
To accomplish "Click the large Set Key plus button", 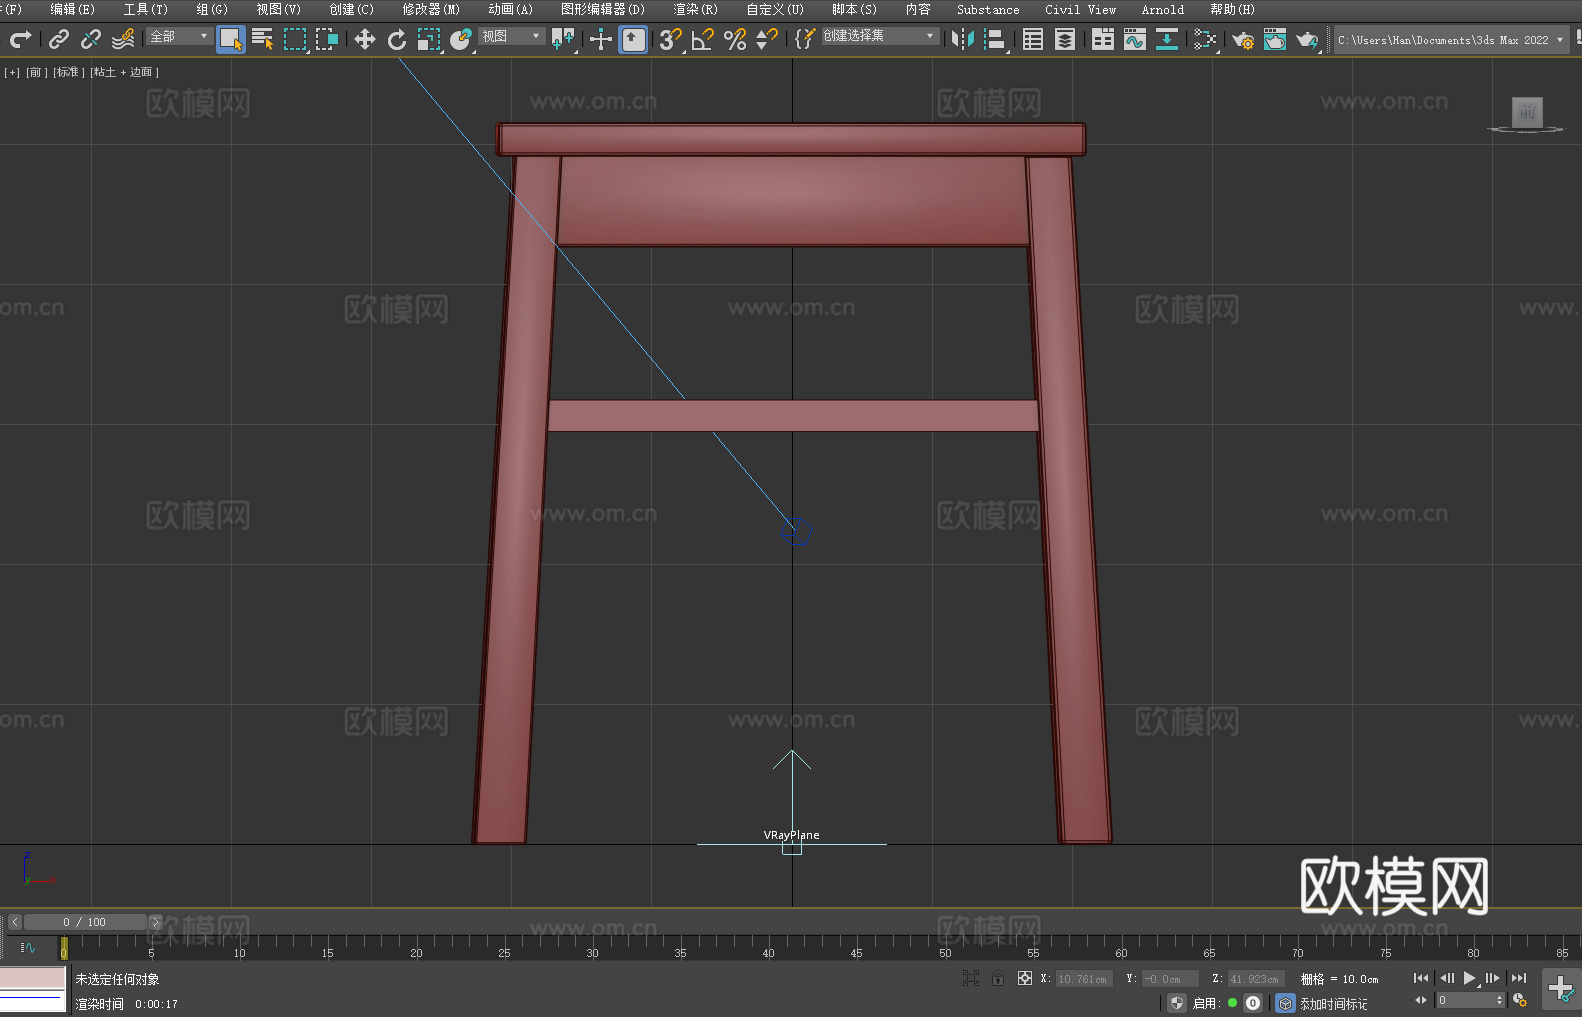I will pos(1560,989).
